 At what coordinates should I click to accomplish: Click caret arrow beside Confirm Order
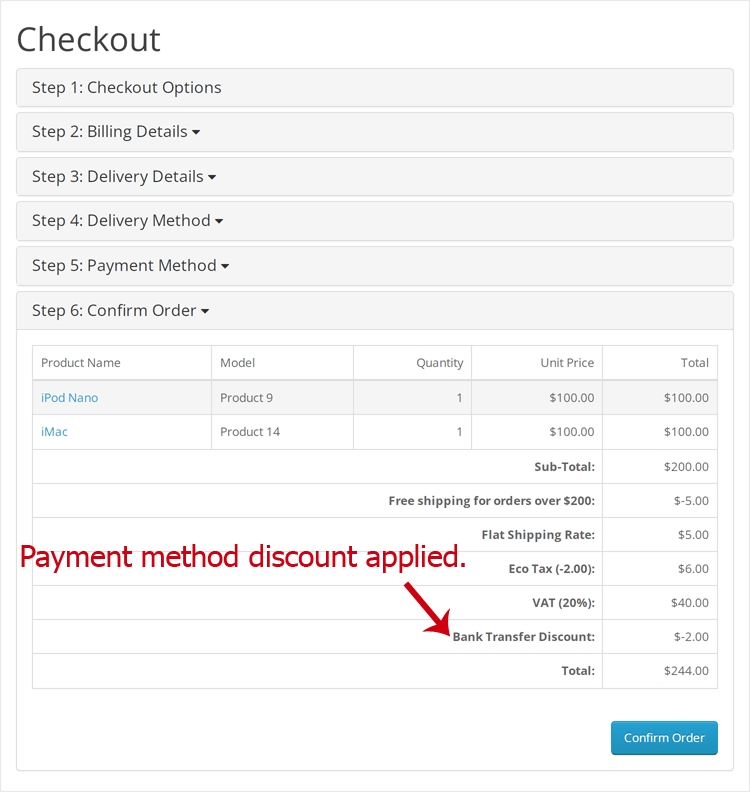pyautogui.click(x=205, y=312)
